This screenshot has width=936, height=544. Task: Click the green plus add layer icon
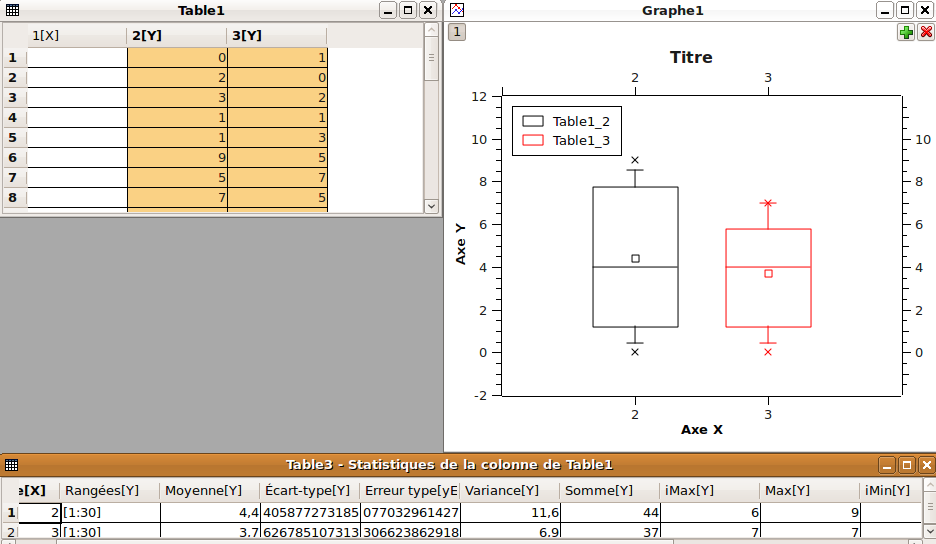click(906, 32)
